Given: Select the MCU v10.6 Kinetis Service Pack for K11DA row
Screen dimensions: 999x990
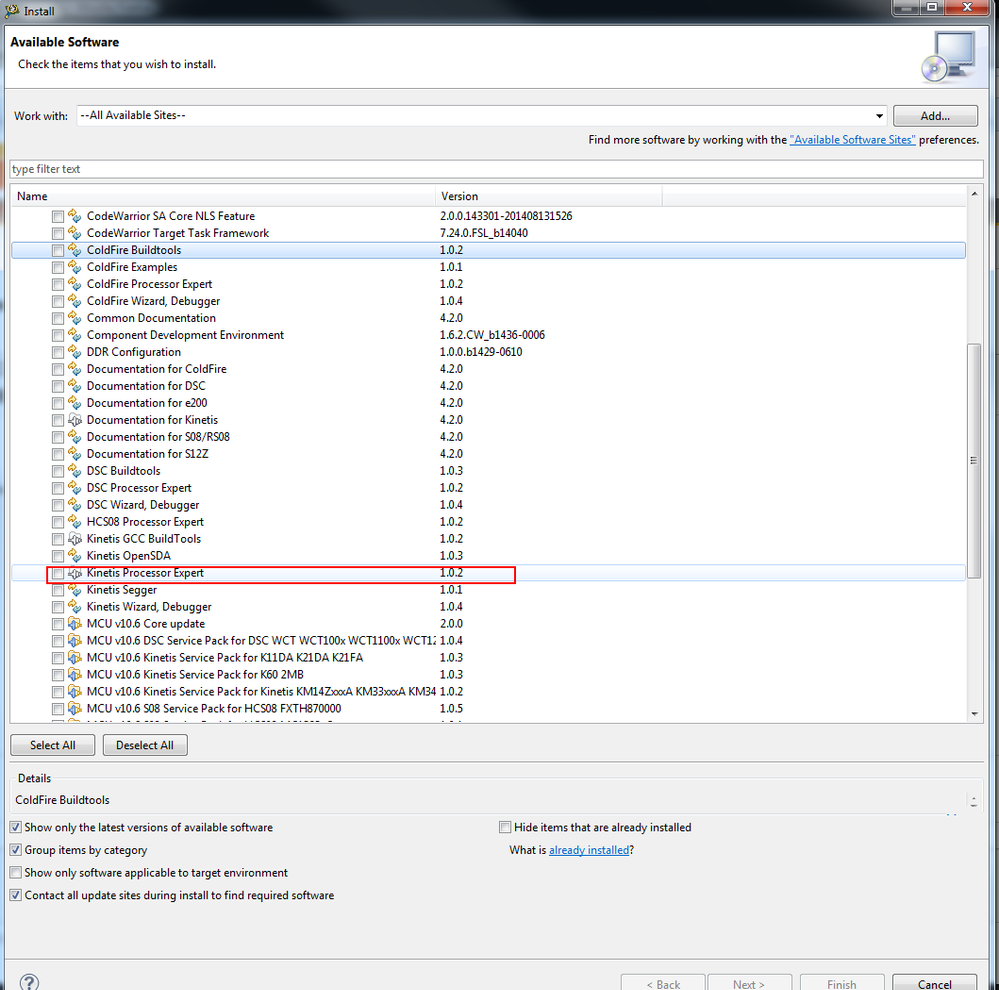Looking at the screenshot, I should [488, 657].
